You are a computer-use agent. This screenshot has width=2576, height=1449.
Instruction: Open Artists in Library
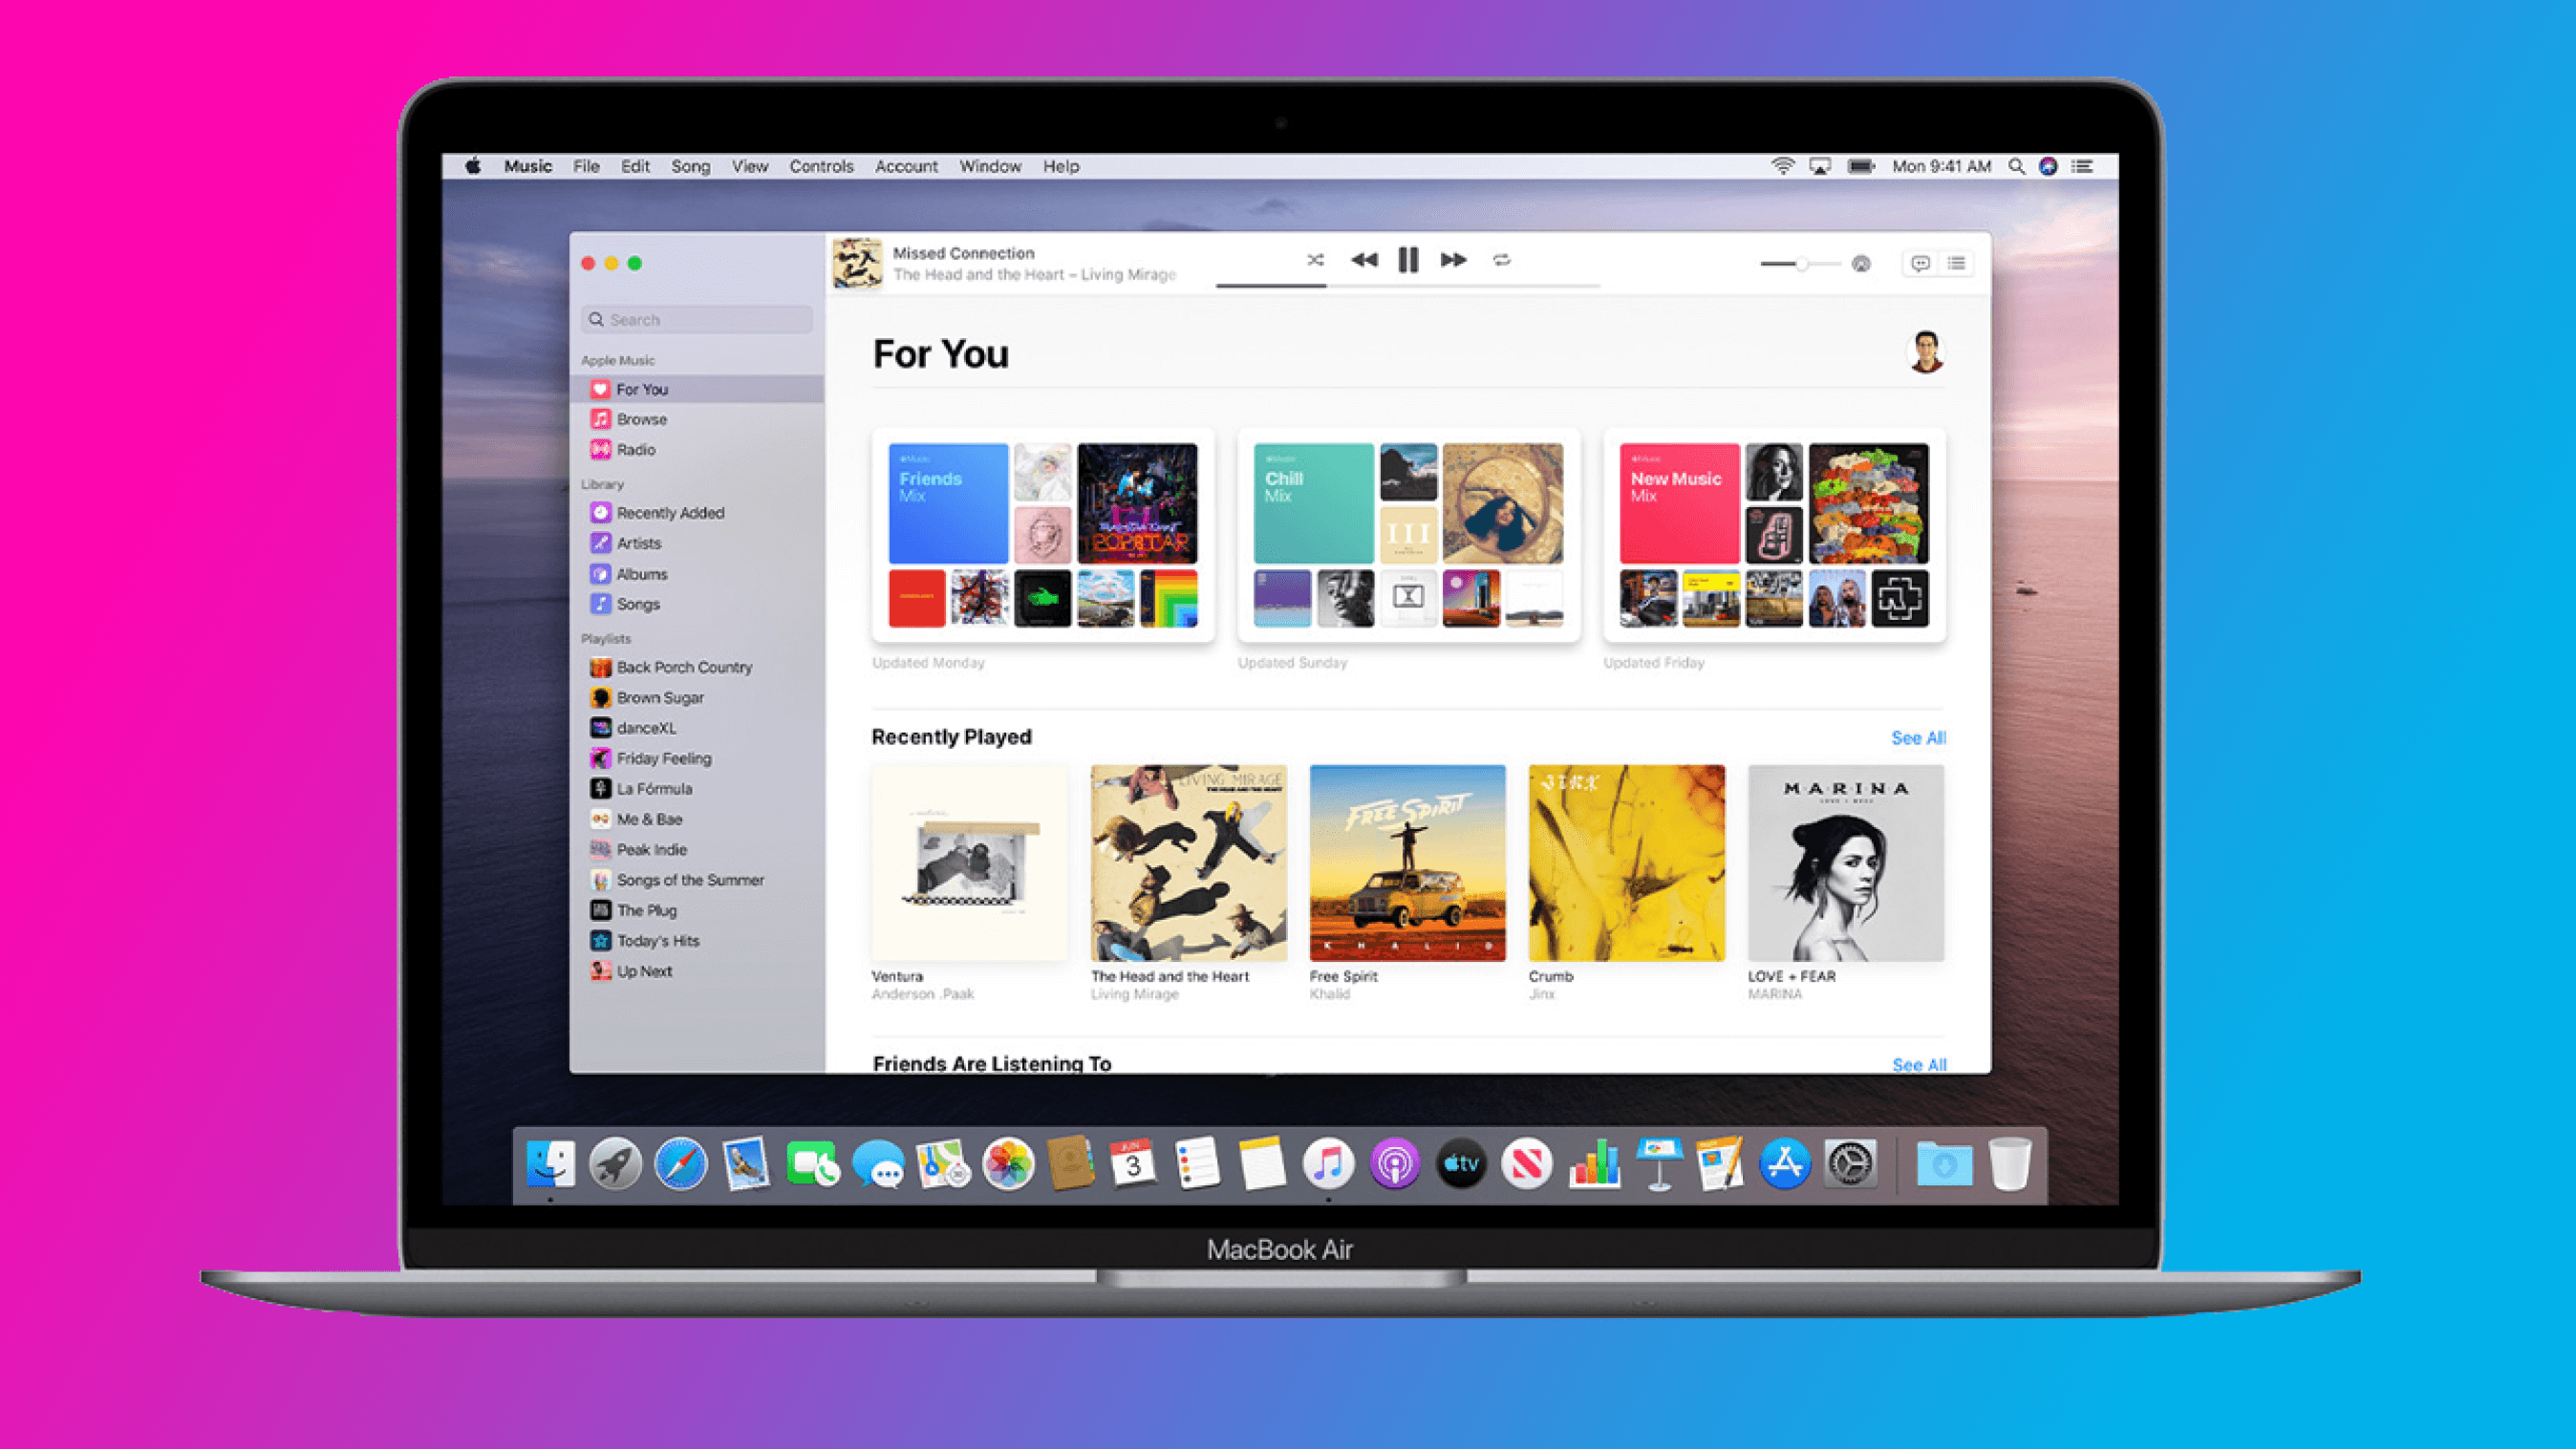pyautogui.click(x=697, y=543)
